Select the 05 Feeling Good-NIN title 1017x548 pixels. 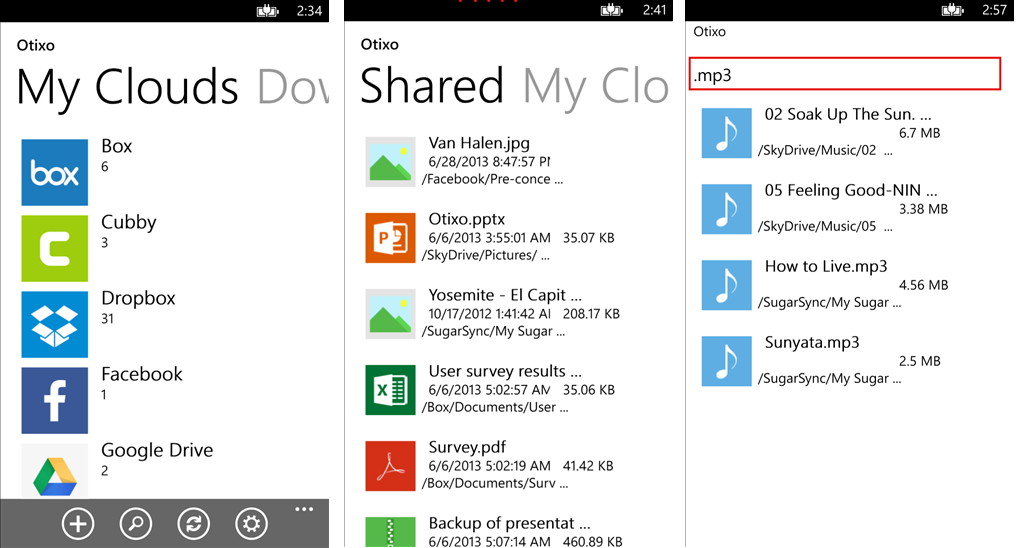[850, 190]
